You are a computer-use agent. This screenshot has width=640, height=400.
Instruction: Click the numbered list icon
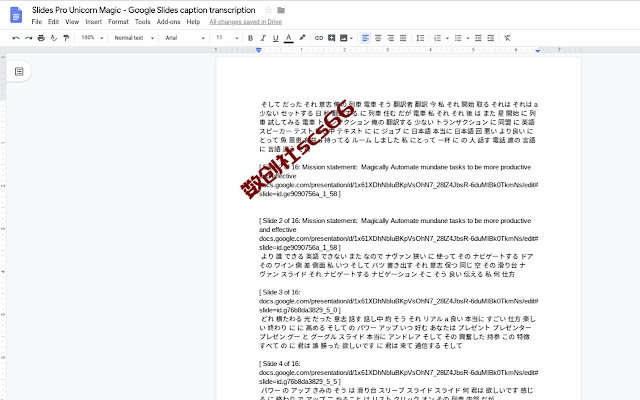tap(438, 38)
